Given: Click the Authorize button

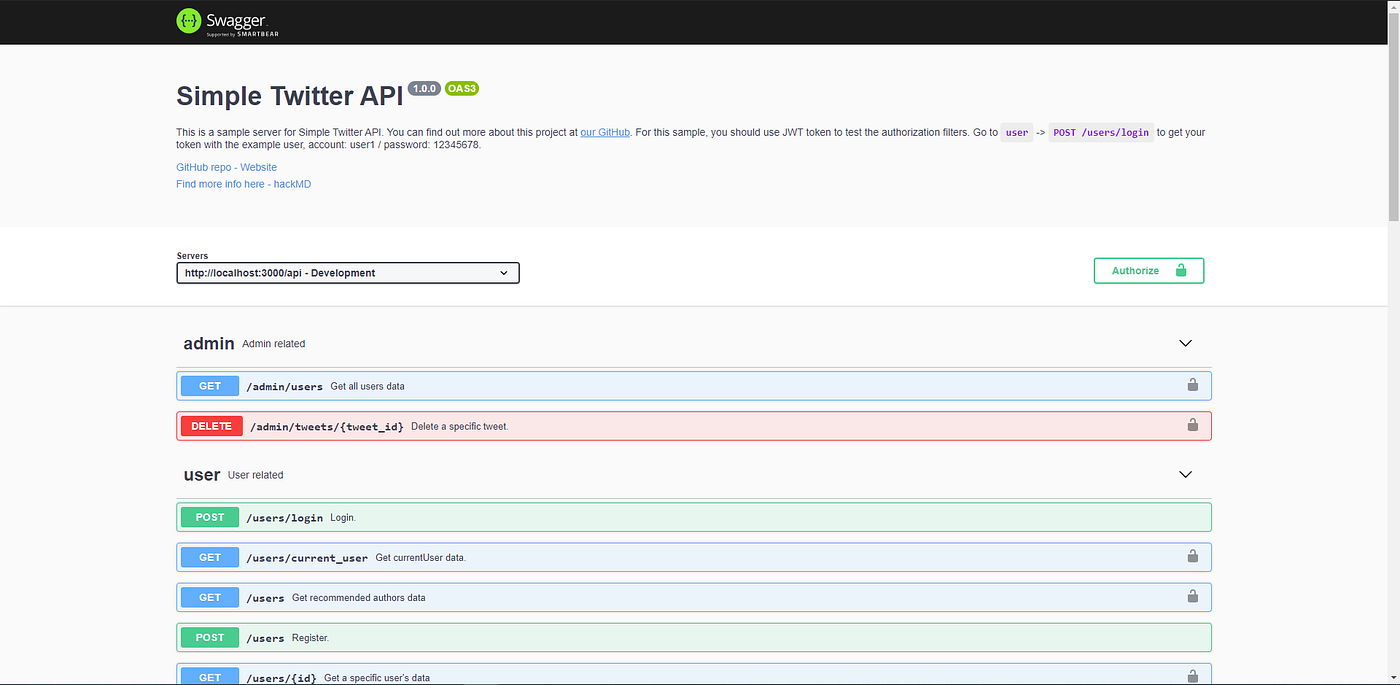Looking at the screenshot, I should [1149, 271].
